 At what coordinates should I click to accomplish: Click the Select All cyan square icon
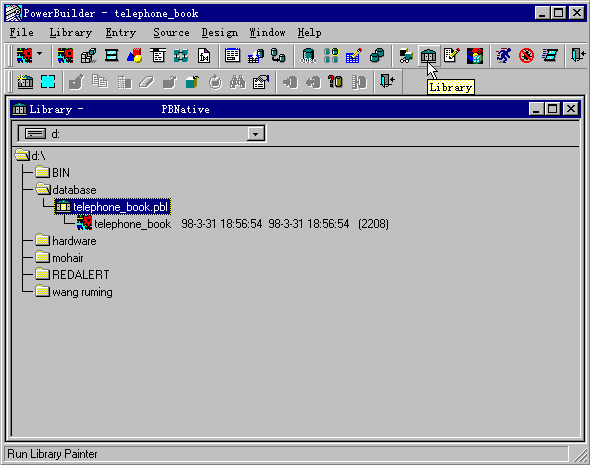coord(48,81)
